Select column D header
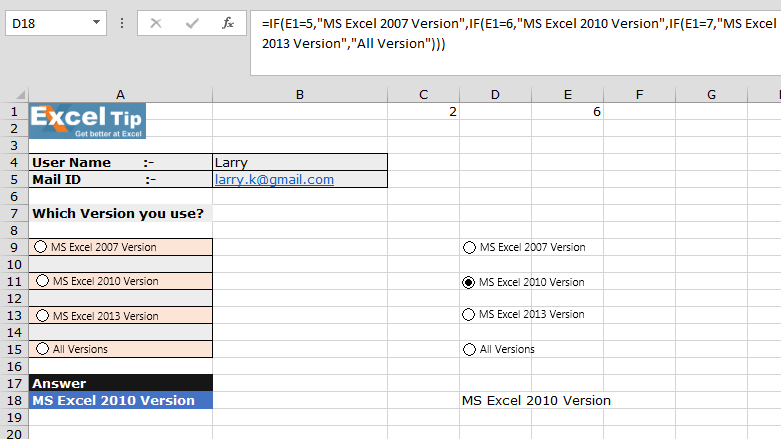 click(495, 95)
